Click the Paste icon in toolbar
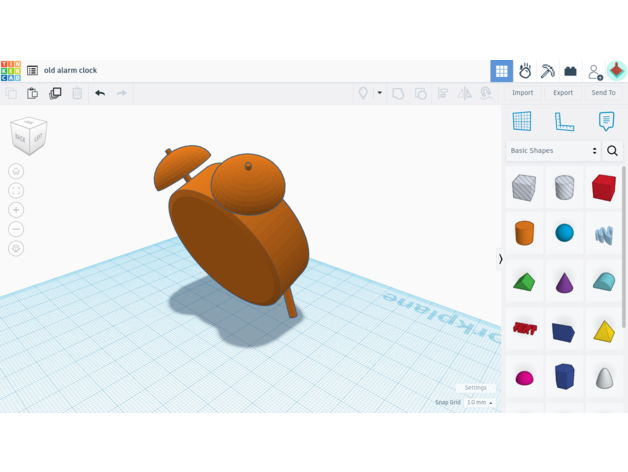 (x=33, y=93)
